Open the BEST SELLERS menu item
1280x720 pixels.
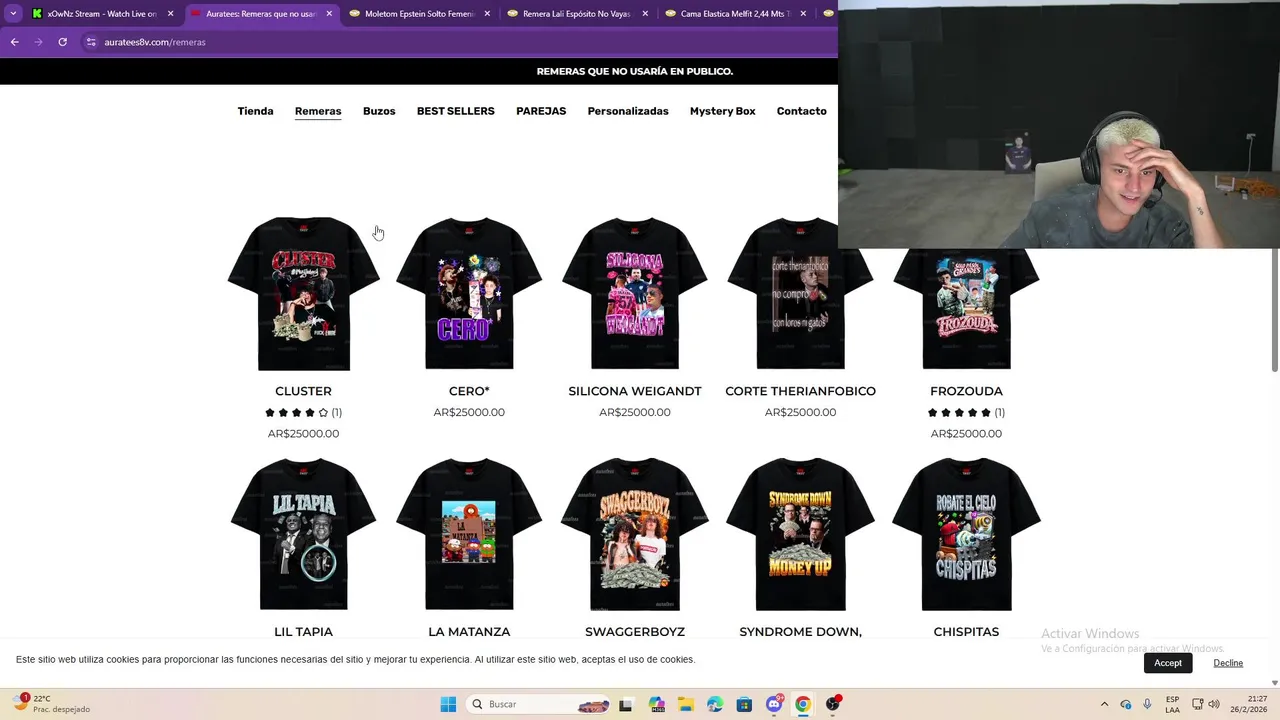pos(455,111)
